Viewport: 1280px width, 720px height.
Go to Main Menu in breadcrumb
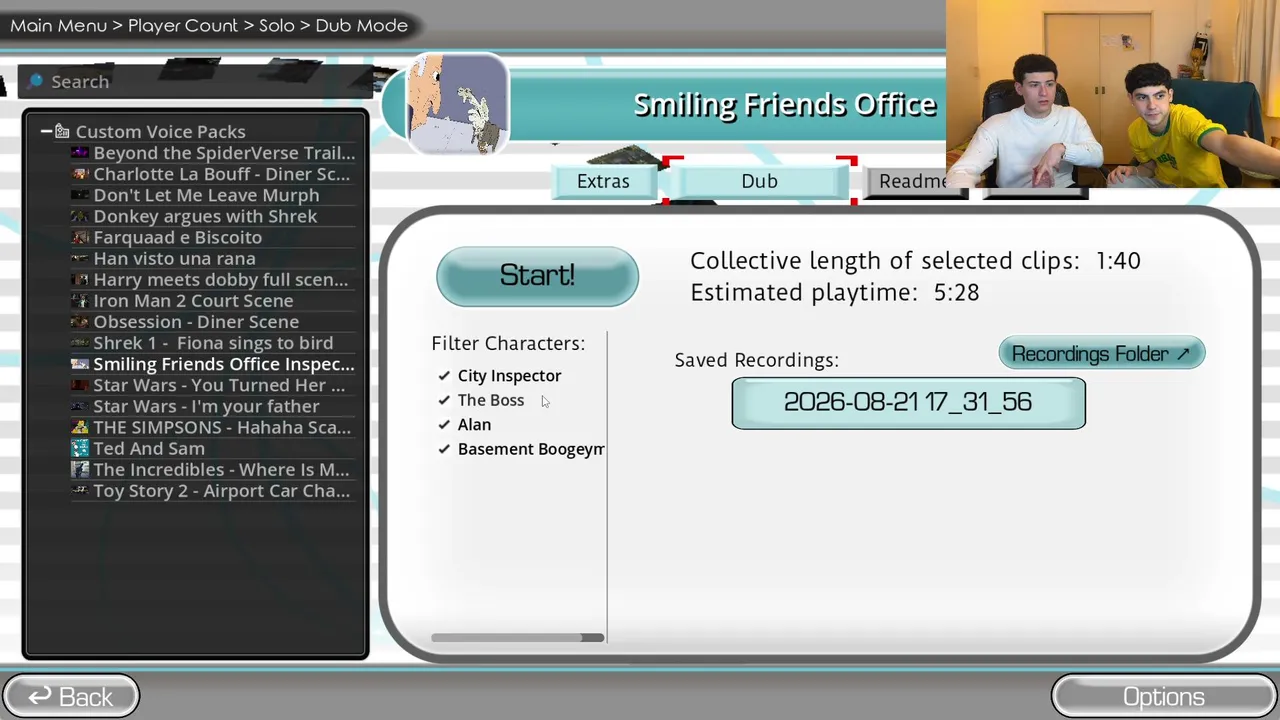pyautogui.click(x=58, y=25)
